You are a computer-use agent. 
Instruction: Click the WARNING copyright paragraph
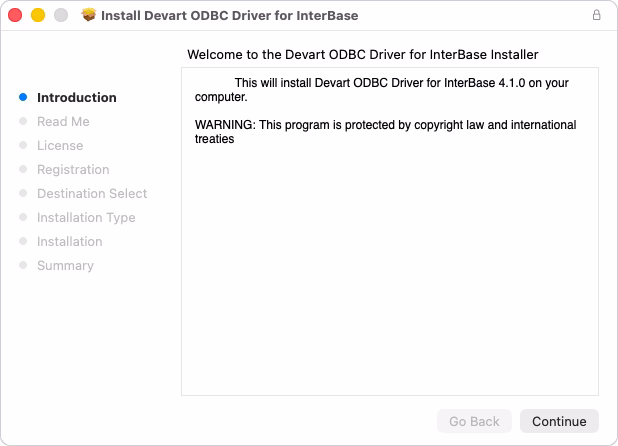point(385,132)
